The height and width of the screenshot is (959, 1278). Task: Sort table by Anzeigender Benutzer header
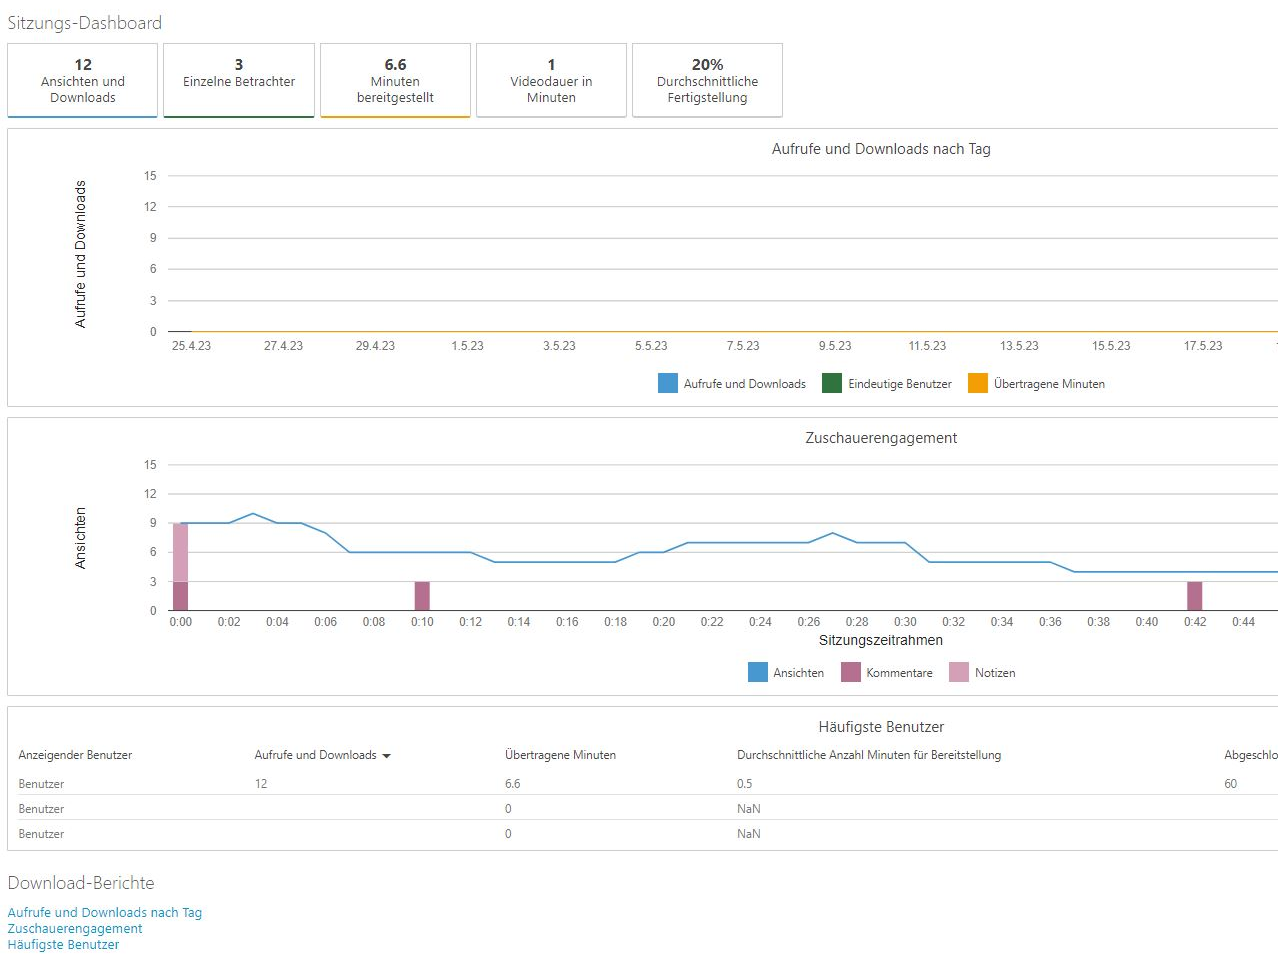coord(75,755)
